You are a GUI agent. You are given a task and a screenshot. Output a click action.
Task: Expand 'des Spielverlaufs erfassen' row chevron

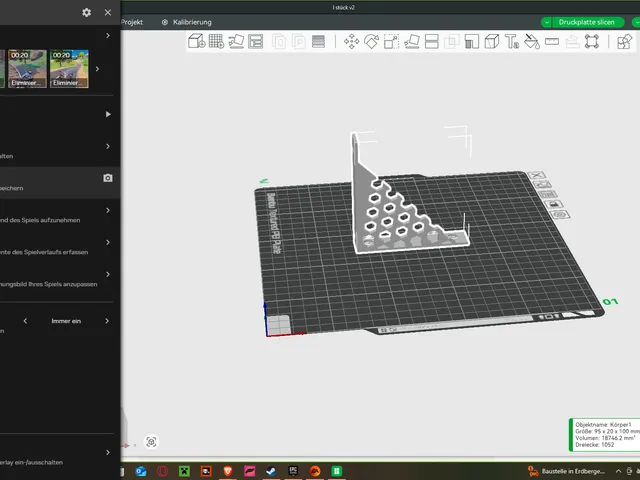pos(108,242)
